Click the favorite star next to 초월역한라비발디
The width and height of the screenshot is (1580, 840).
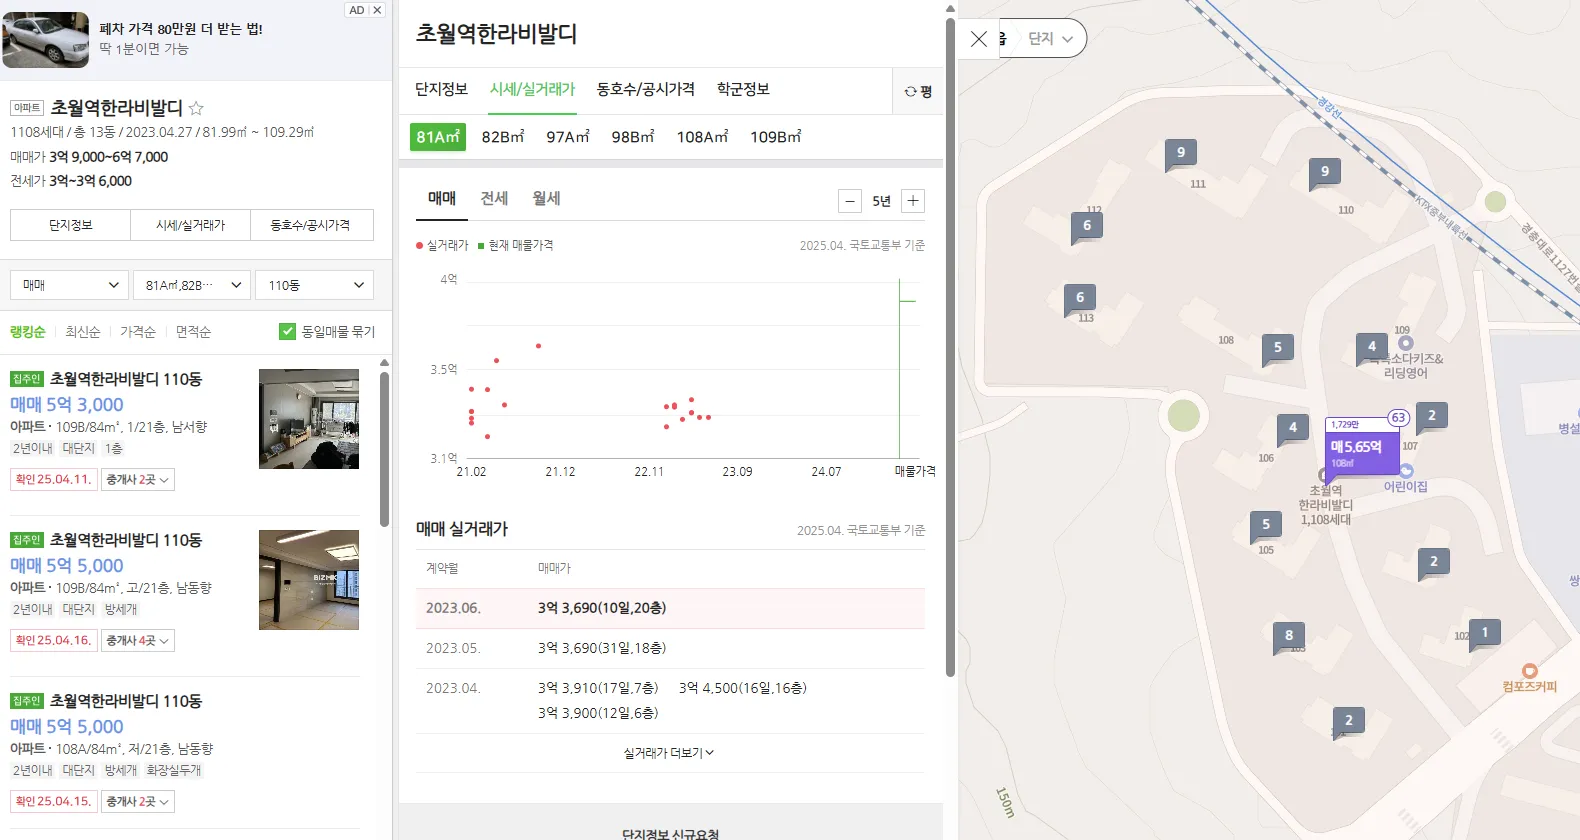[196, 108]
